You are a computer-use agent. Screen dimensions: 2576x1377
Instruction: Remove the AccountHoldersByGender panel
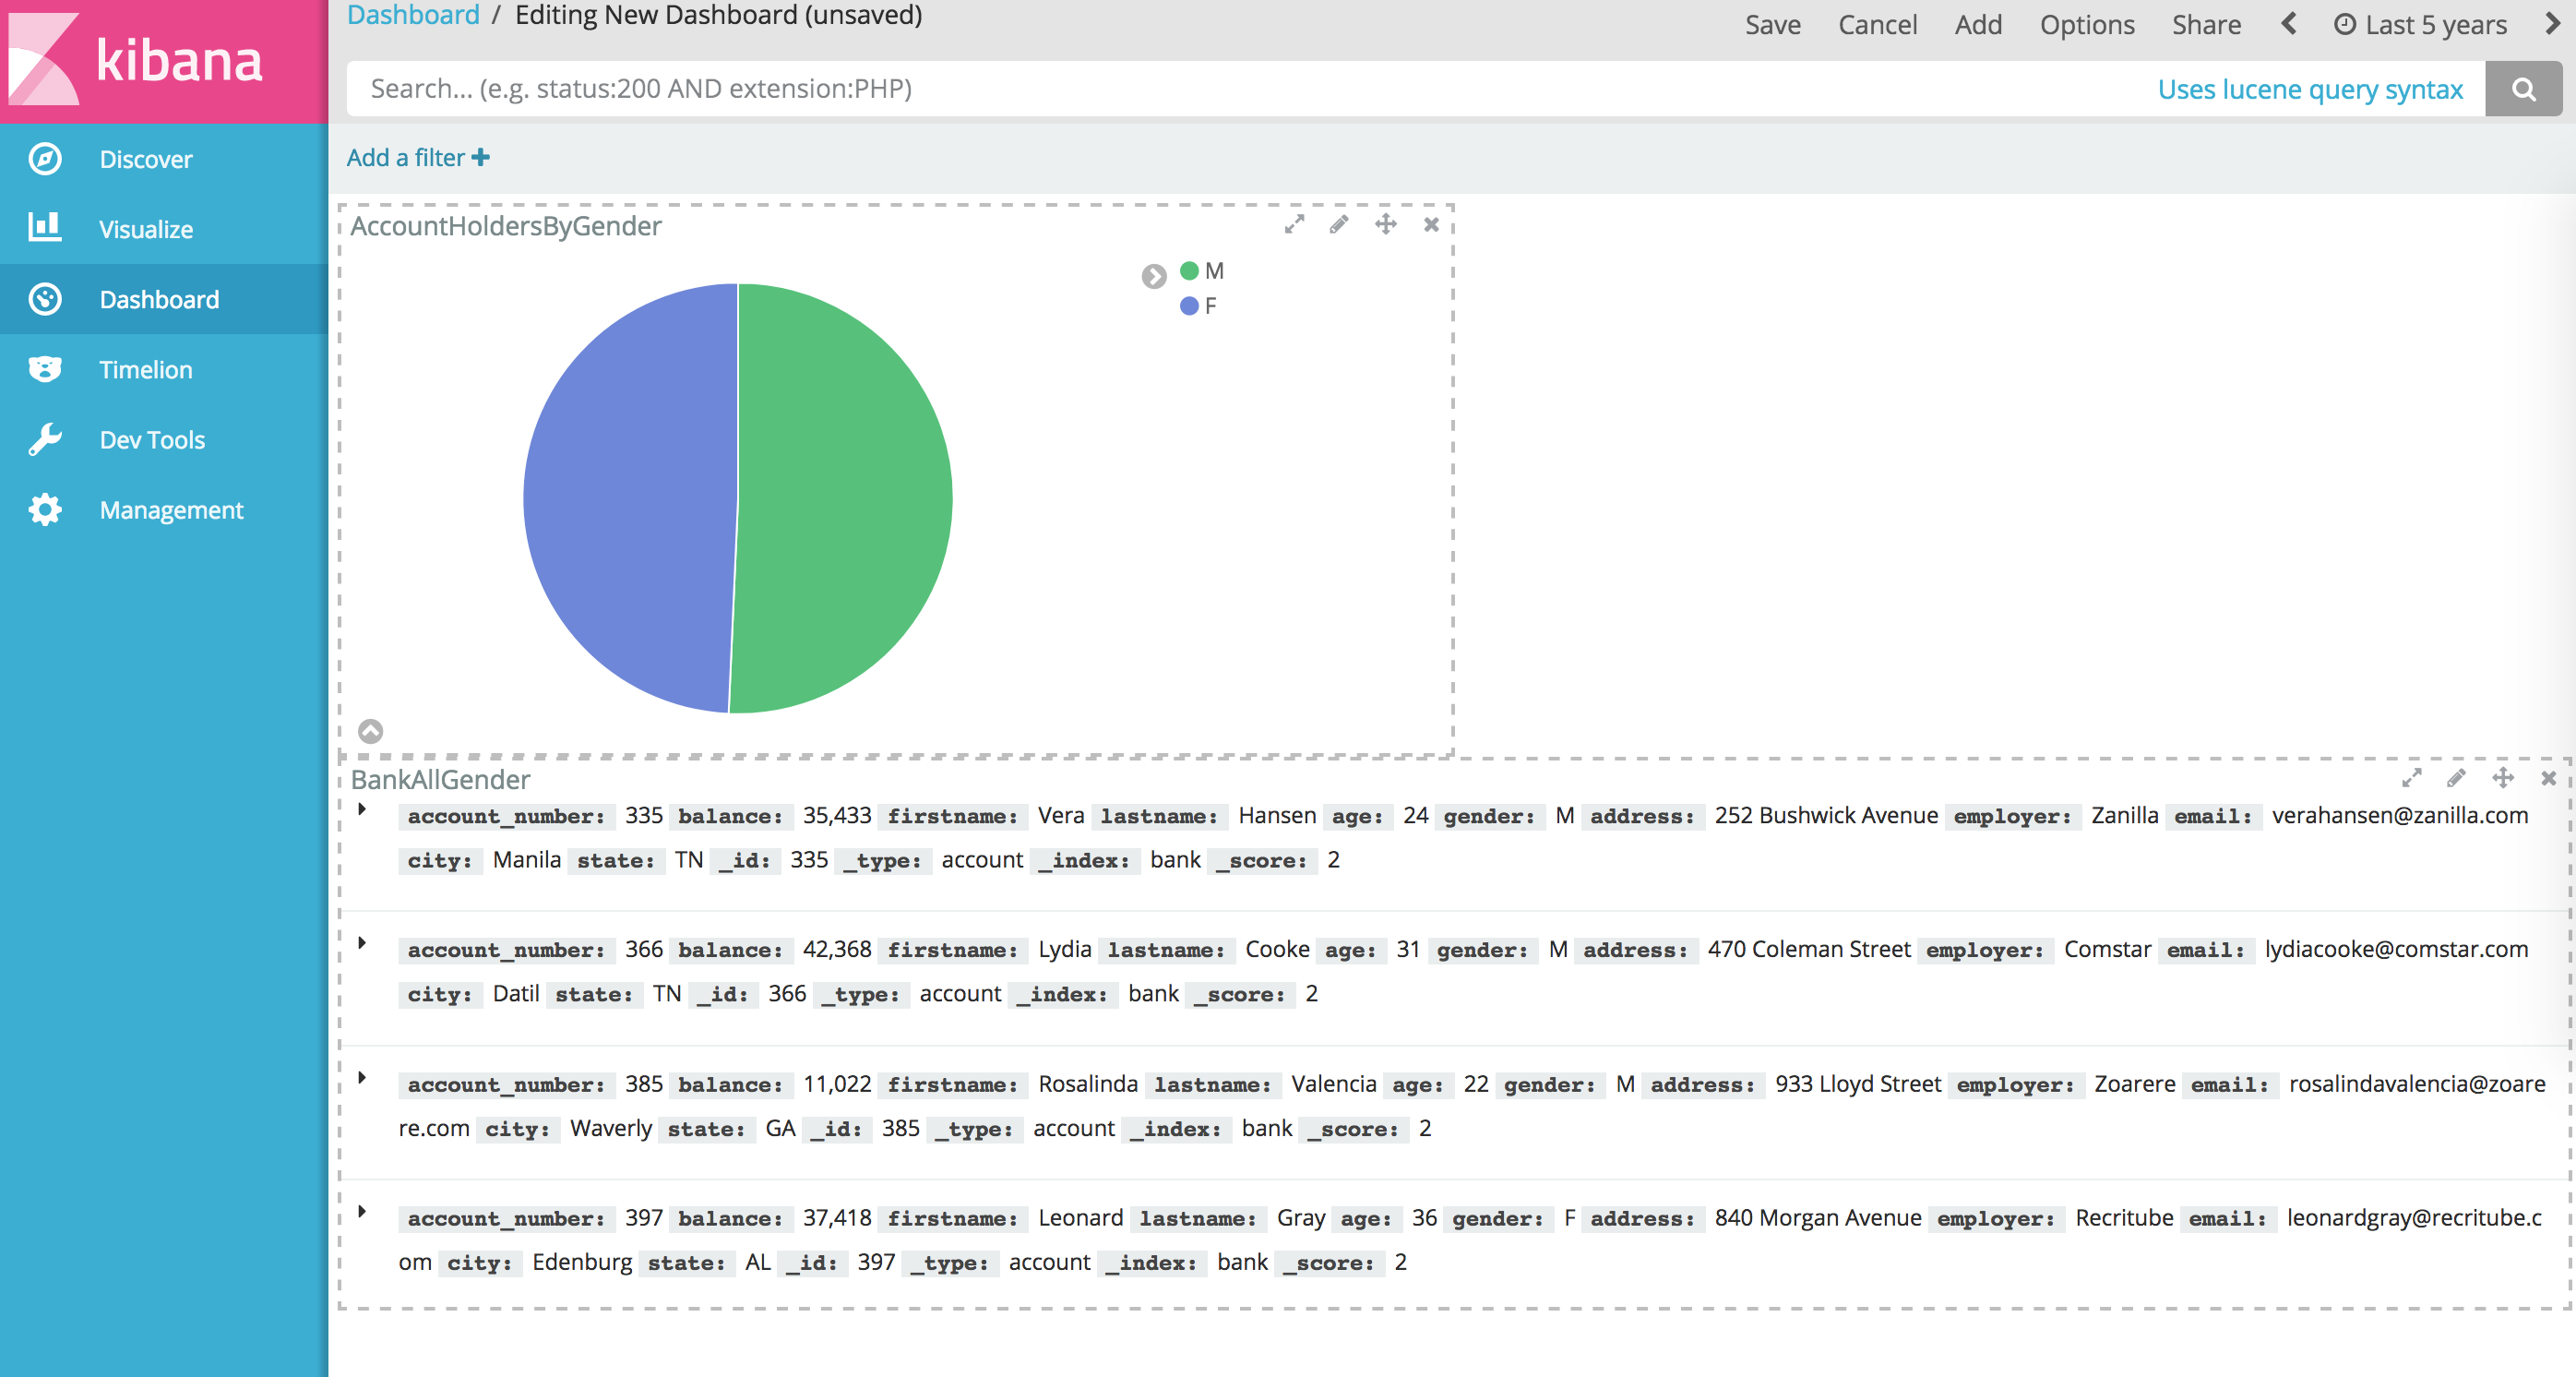[x=1431, y=225]
